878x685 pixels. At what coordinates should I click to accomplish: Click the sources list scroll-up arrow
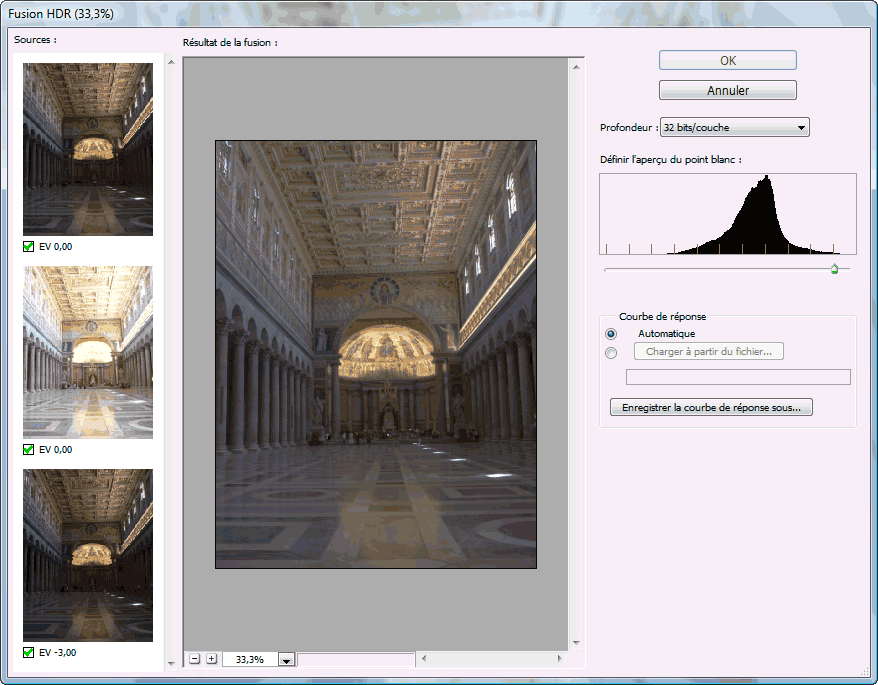(x=171, y=62)
